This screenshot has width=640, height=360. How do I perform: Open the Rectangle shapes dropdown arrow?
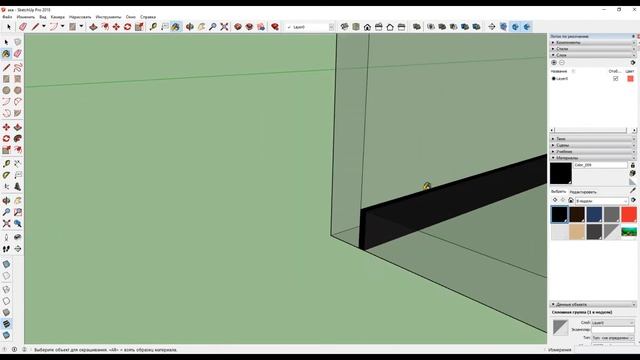click(81, 27)
